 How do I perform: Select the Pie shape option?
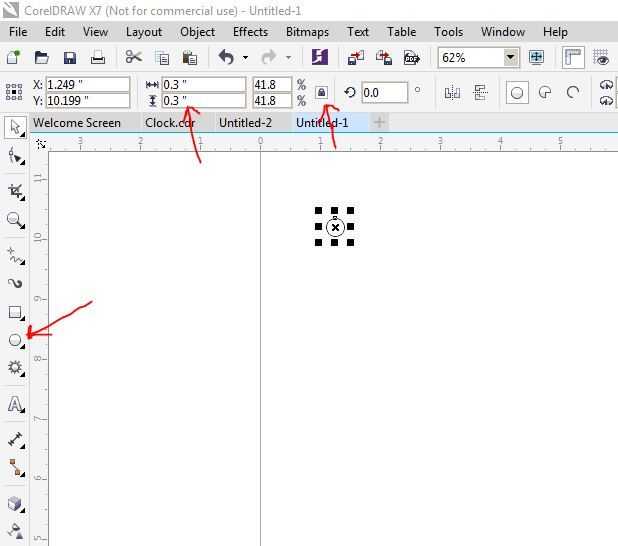[545, 93]
